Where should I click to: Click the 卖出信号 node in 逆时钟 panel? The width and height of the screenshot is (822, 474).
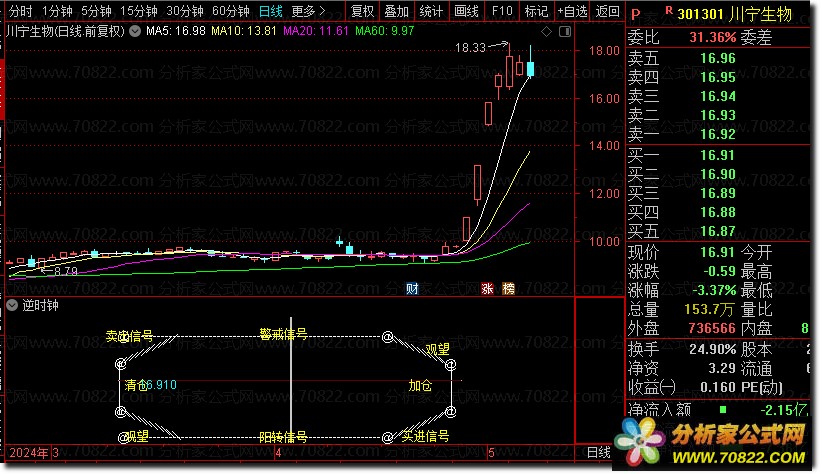[x=129, y=336]
